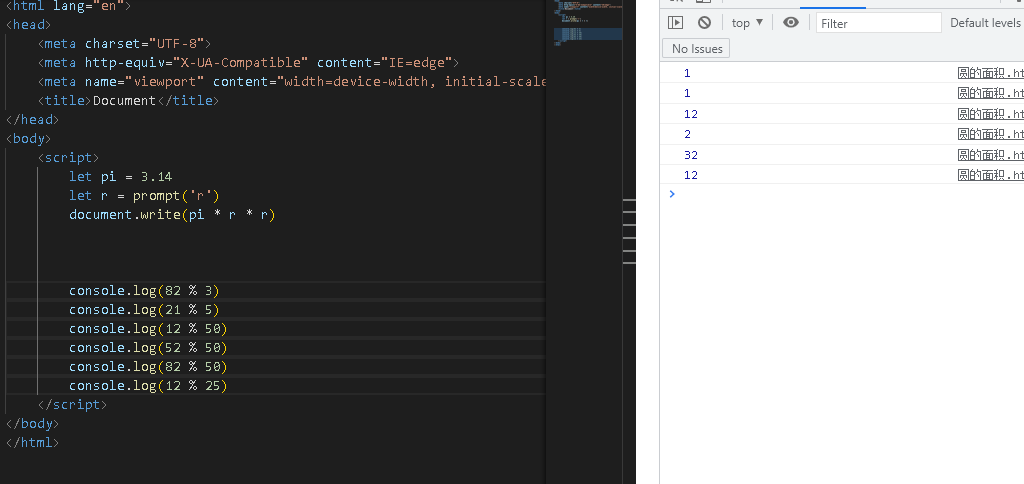Click the let pi = 3.14 line

pos(121,176)
